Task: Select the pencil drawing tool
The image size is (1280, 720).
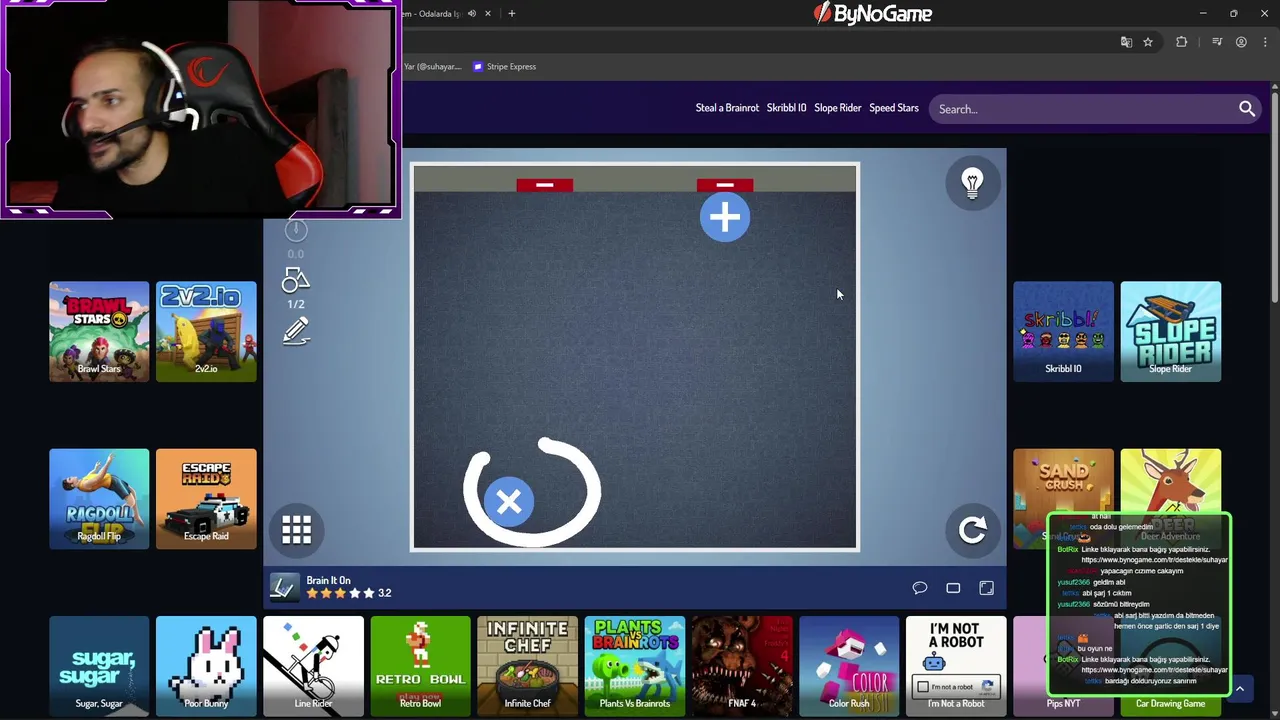Action: pos(296,331)
